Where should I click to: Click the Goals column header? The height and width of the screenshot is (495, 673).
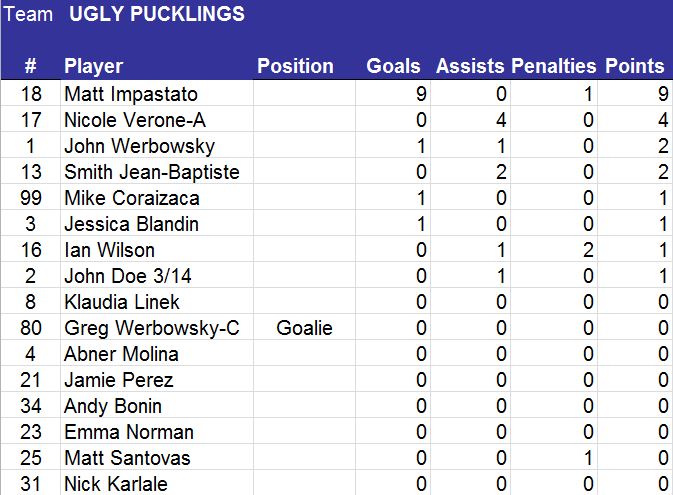click(394, 66)
